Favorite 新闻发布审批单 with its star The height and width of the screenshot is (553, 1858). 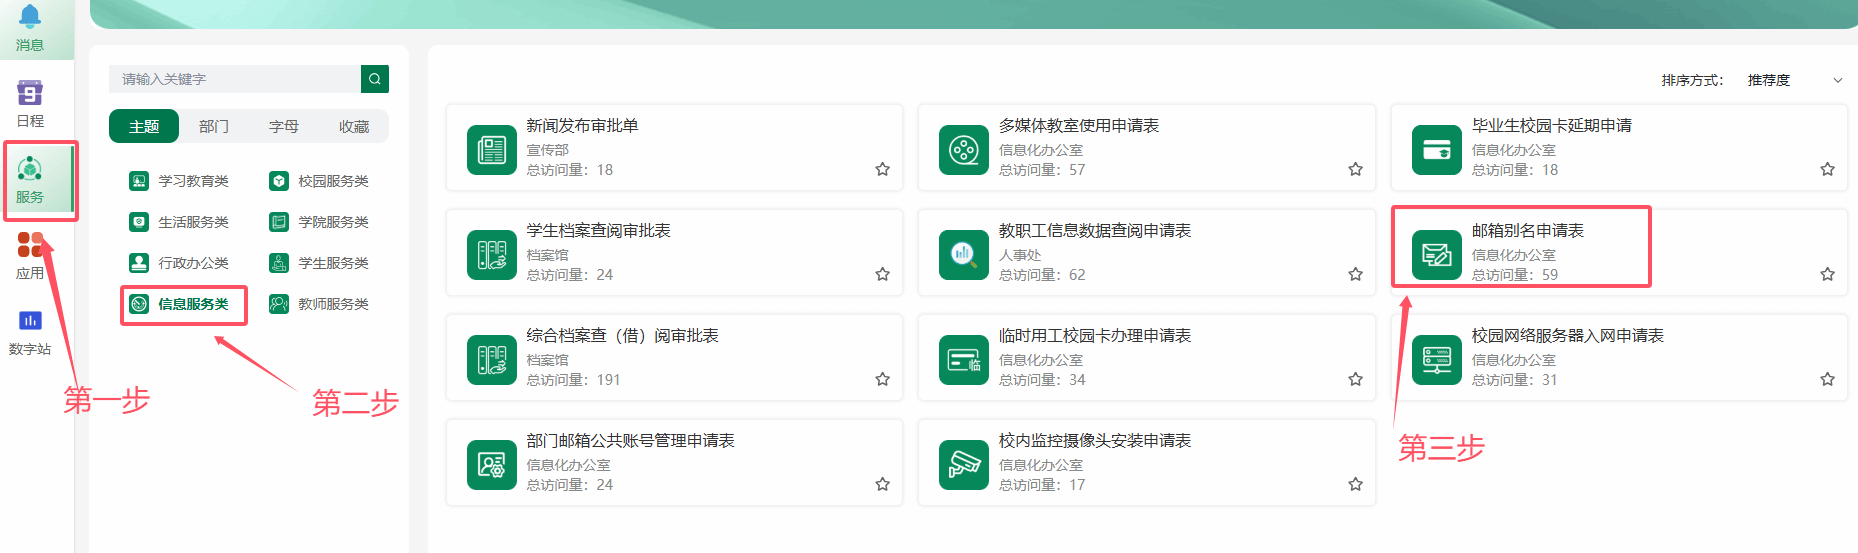coord(883,169)
